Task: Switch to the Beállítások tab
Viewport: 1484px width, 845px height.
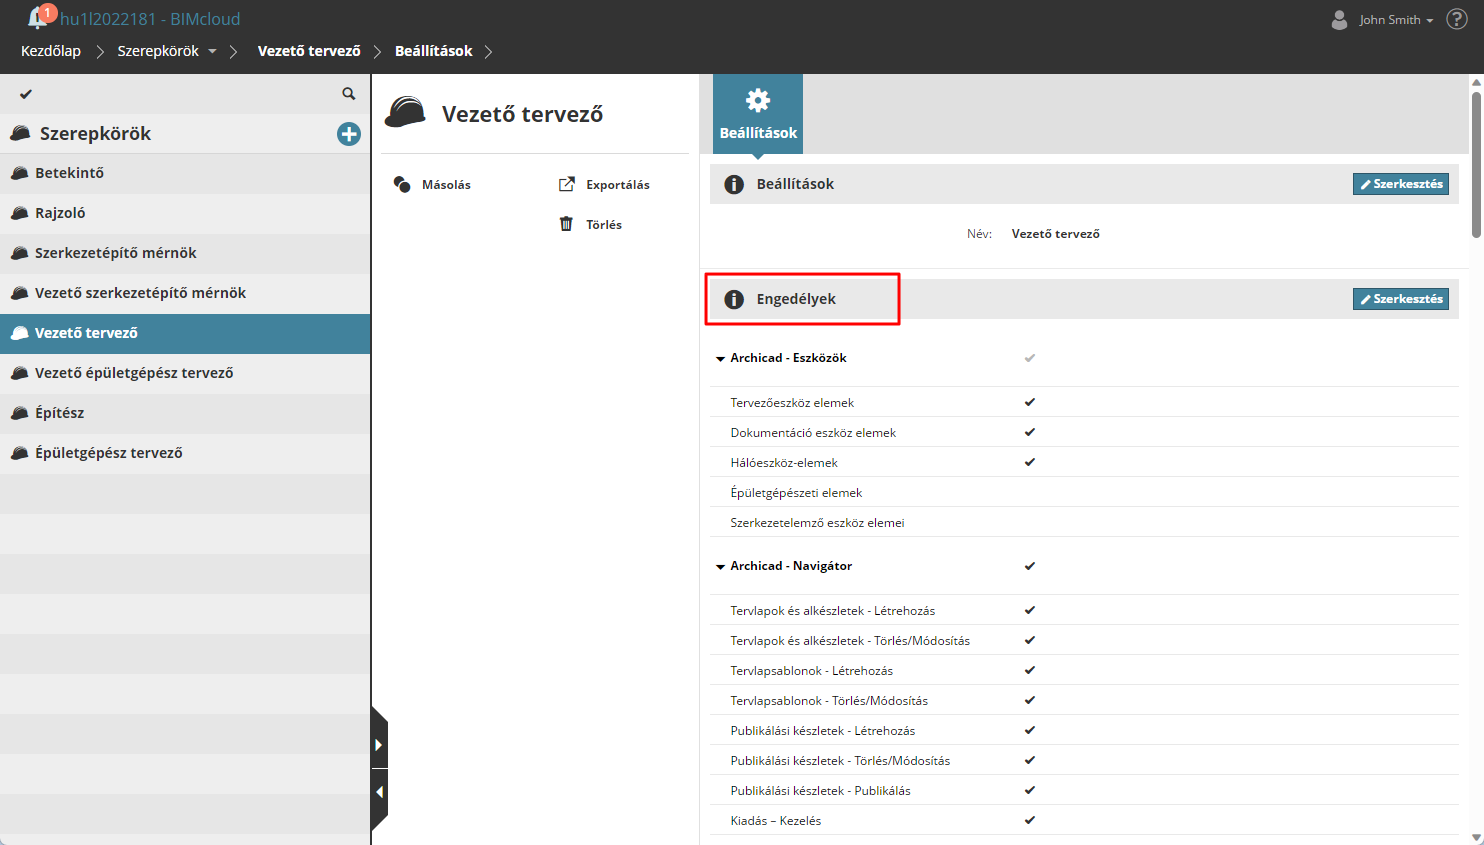Action: tap(758, 114)
